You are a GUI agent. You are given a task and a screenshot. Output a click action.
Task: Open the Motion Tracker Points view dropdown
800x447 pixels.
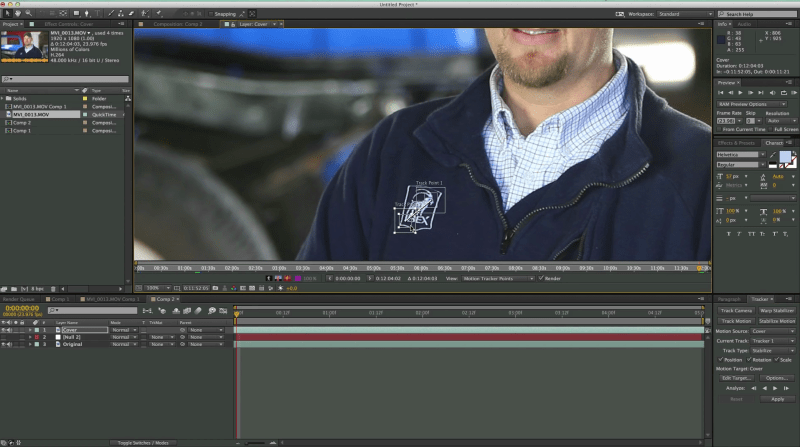pyautogui.click(x=498, y=279)
